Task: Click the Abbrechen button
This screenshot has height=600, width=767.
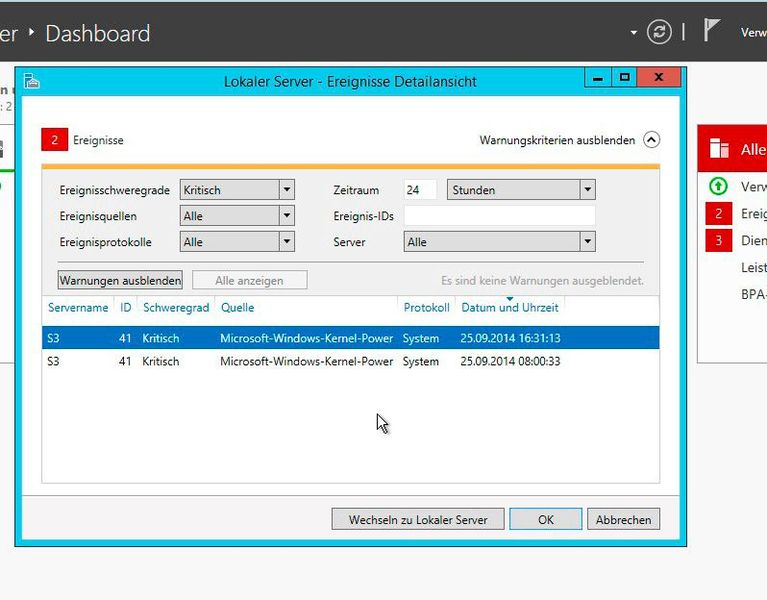Action: click(x=623, y=519)
